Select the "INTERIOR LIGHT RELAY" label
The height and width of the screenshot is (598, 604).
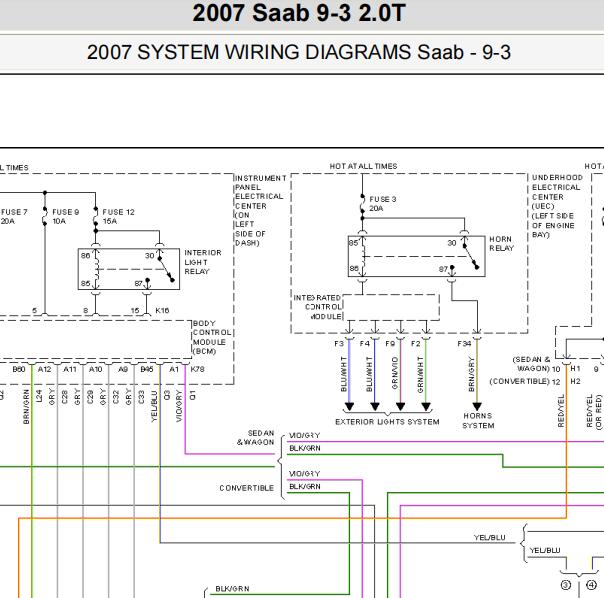203,262
